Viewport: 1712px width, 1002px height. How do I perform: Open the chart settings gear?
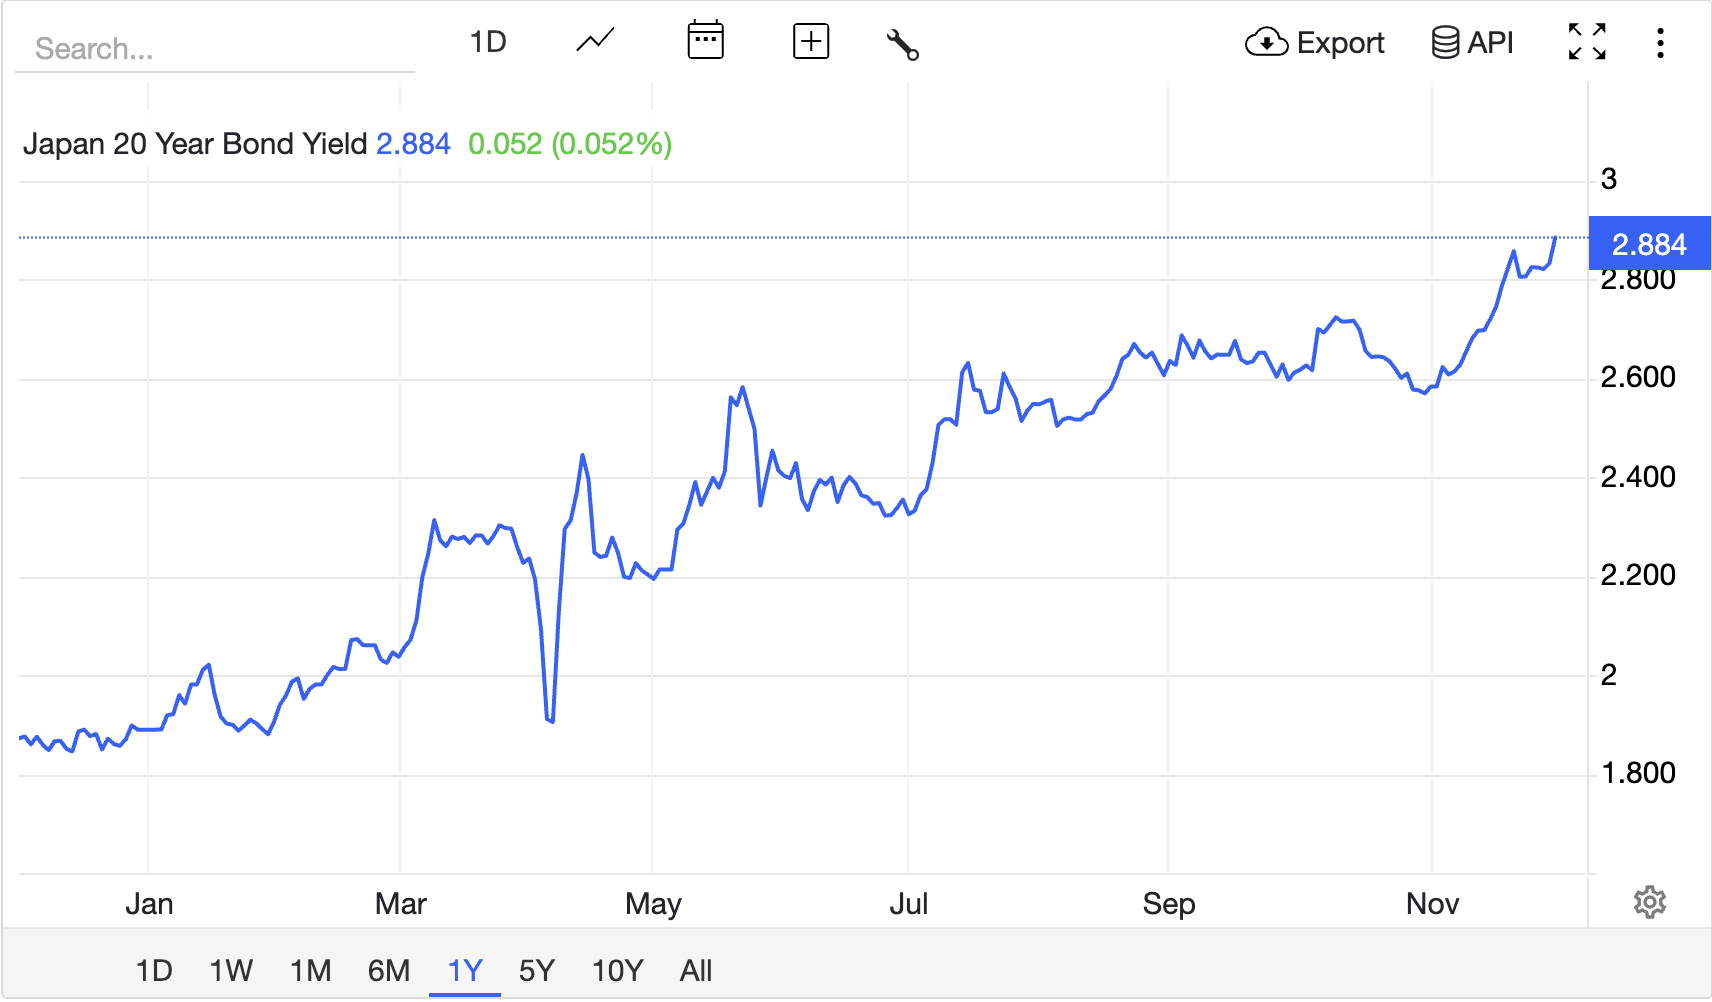(x=1649, y=903)
